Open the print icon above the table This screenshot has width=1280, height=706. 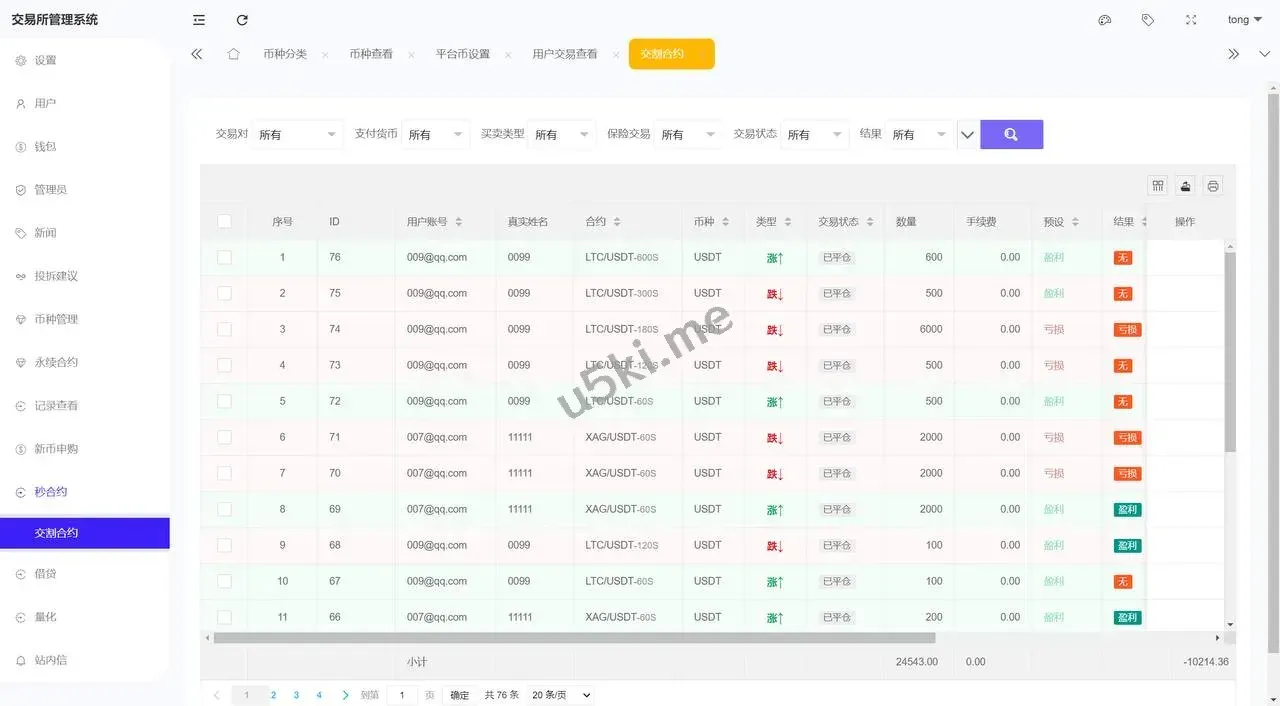[1213, 186]
